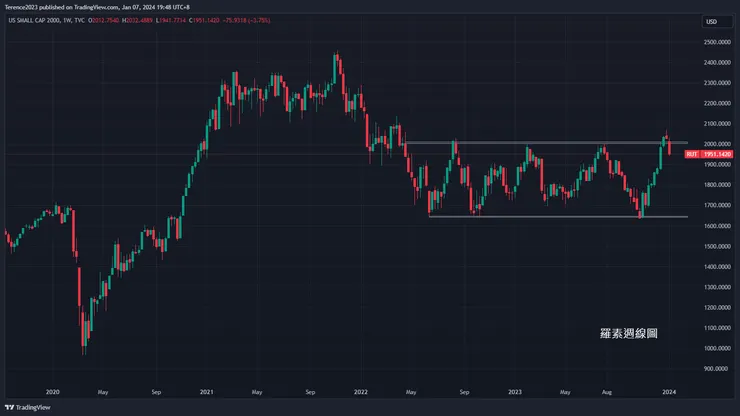This screenshot has height=416, width=740.
Task: Click the 1800.0000 price axis label
Action: (x=717, y=185)
